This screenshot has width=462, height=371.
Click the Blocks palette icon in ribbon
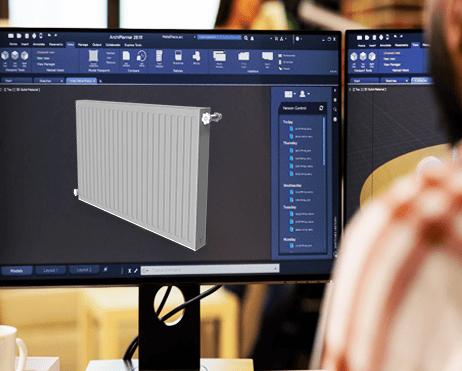pyautogui.click(x=196, y=56)
